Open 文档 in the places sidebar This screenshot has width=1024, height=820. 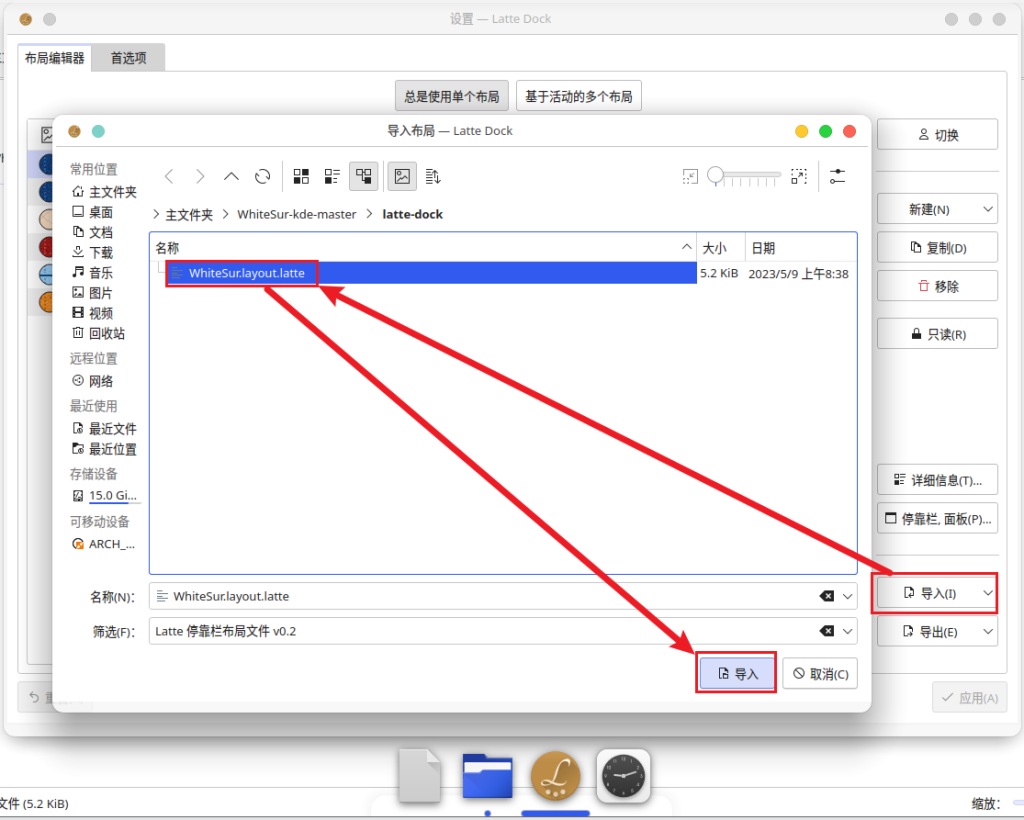(93, 232)
